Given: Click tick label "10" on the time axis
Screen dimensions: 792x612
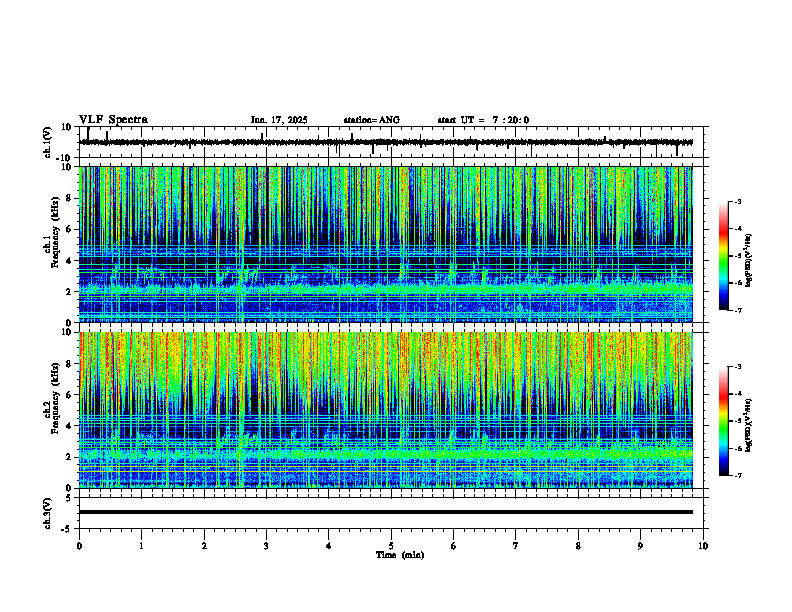Looking at the screenshot, I should click(703, 546).
